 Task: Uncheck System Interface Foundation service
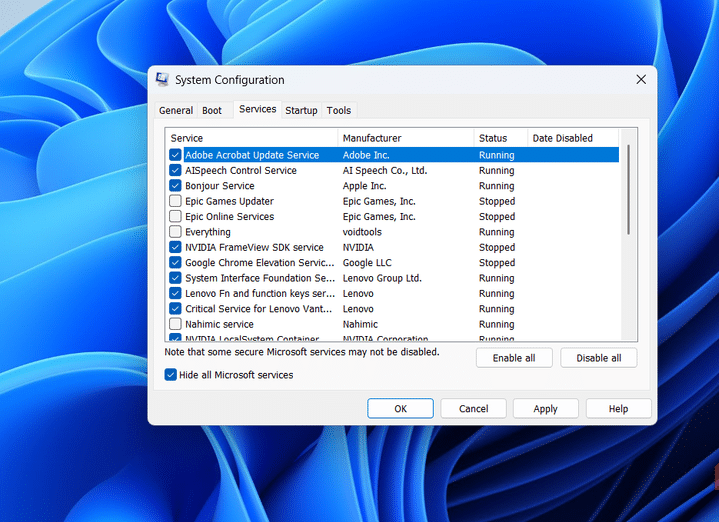point(175,278)
